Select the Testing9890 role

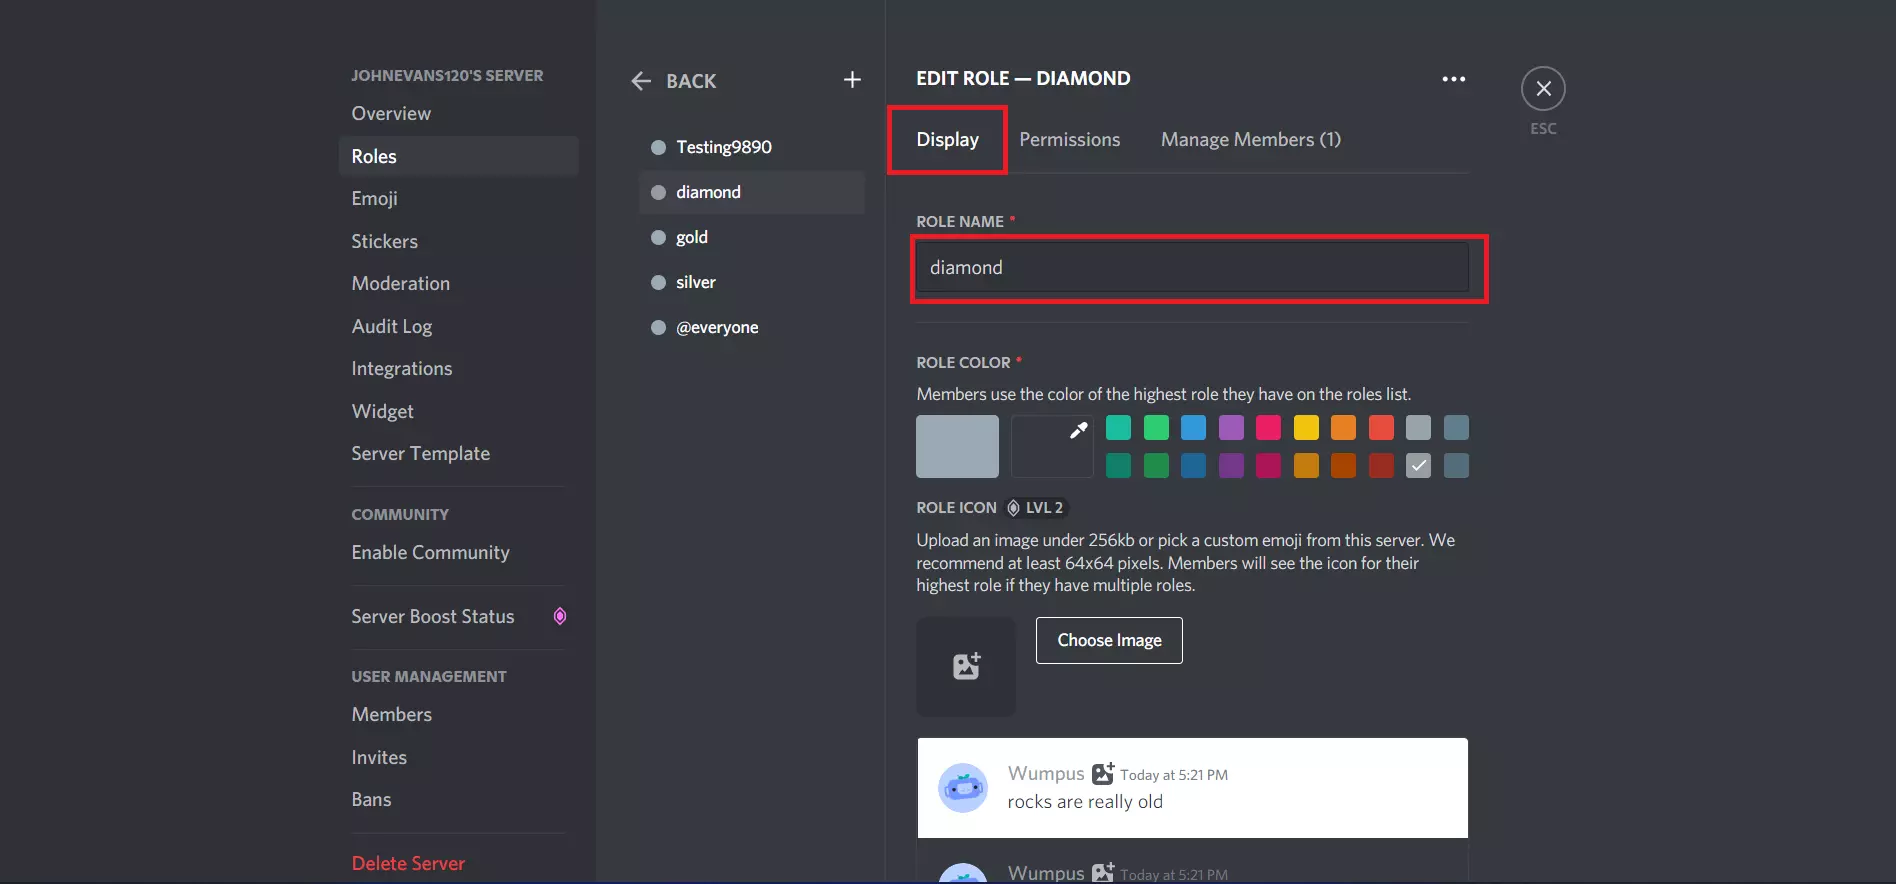(752, 147)
